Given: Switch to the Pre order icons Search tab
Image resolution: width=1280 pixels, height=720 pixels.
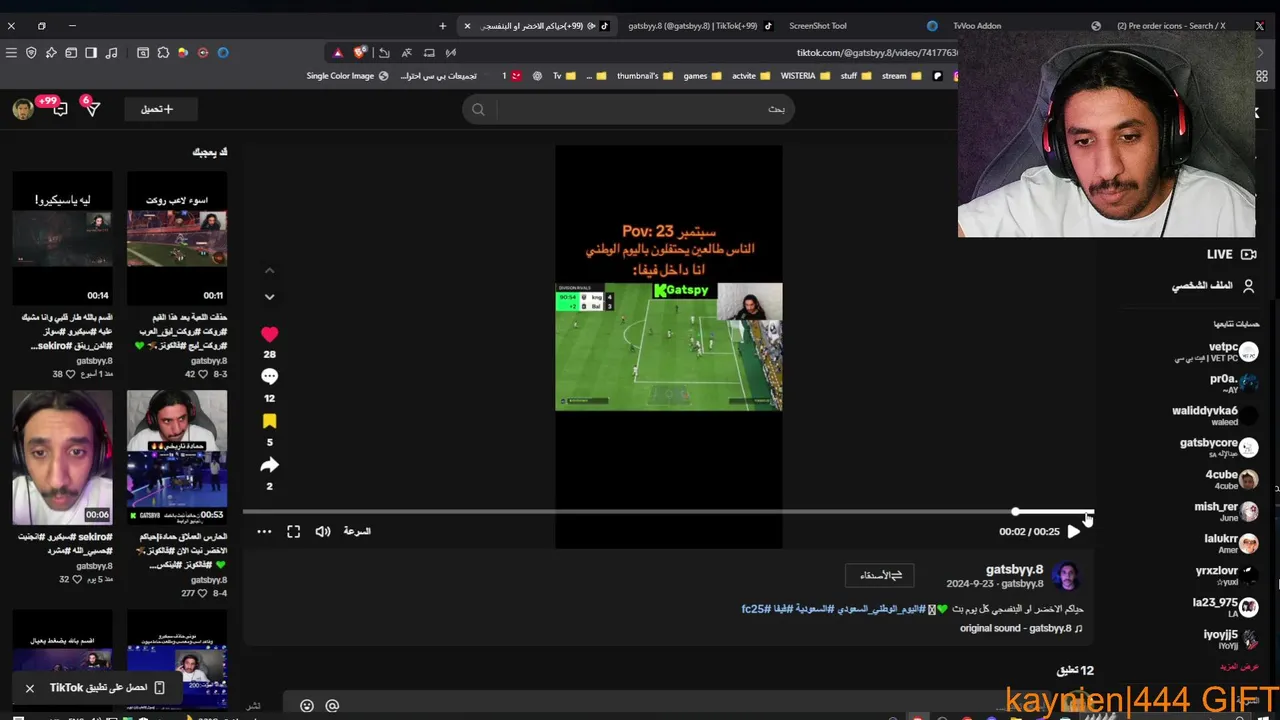Looking at the screenshot, I should 1171,26.
